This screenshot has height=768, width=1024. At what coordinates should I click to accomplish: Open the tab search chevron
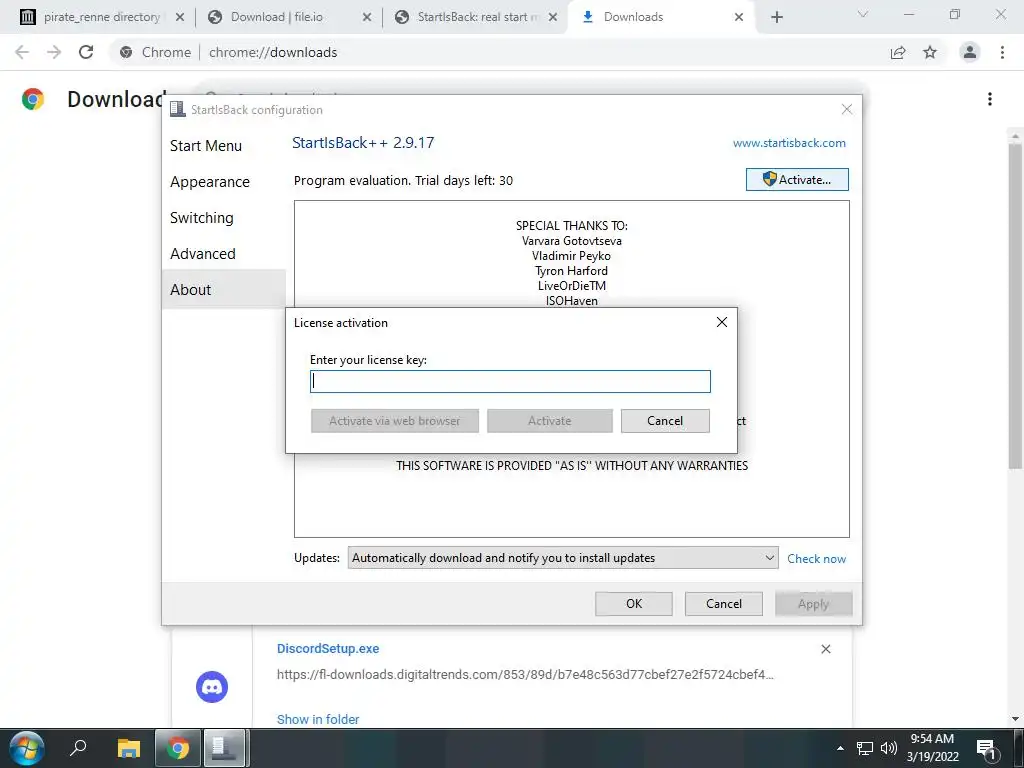tap(863, 14)
